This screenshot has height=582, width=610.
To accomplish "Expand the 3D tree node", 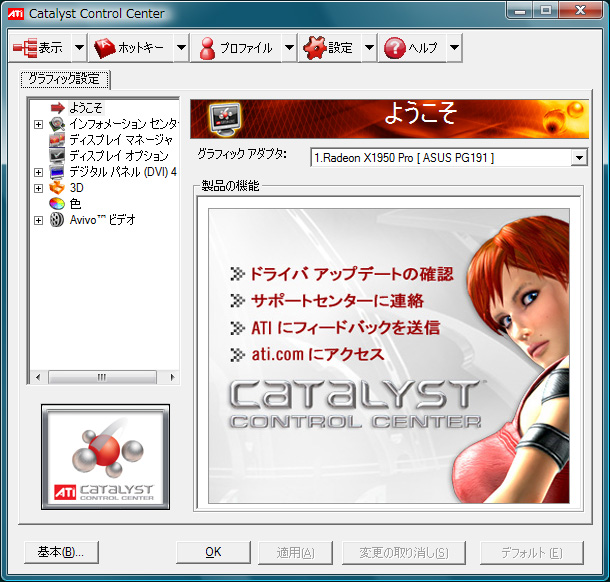I will [x=38, y=188].
